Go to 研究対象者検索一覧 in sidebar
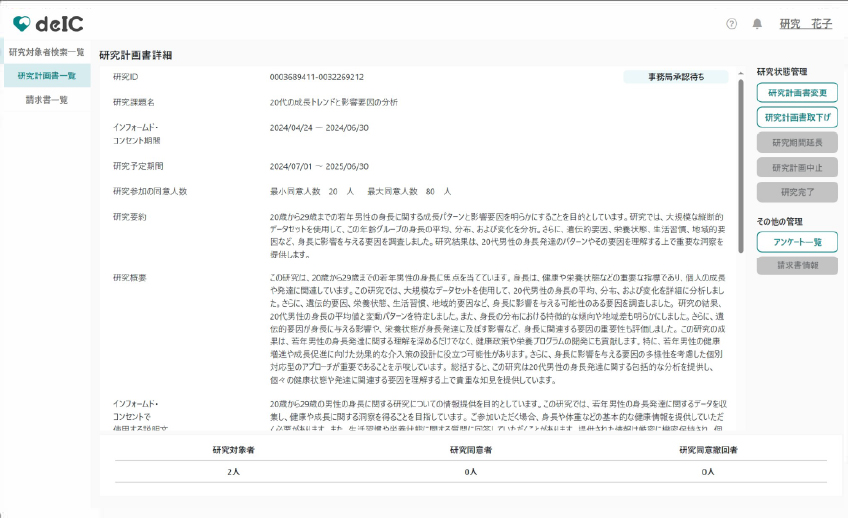 (47, 52)
